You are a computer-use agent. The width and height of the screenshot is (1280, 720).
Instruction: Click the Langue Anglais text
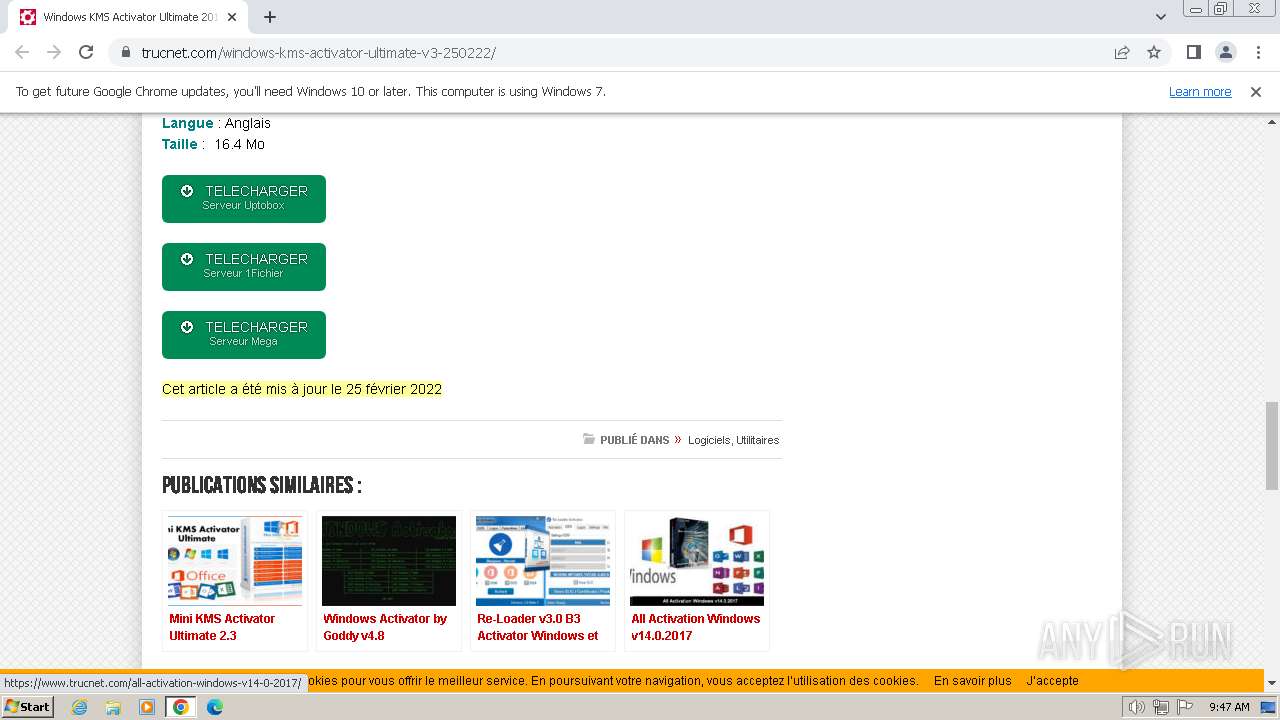tap(216, 123)
